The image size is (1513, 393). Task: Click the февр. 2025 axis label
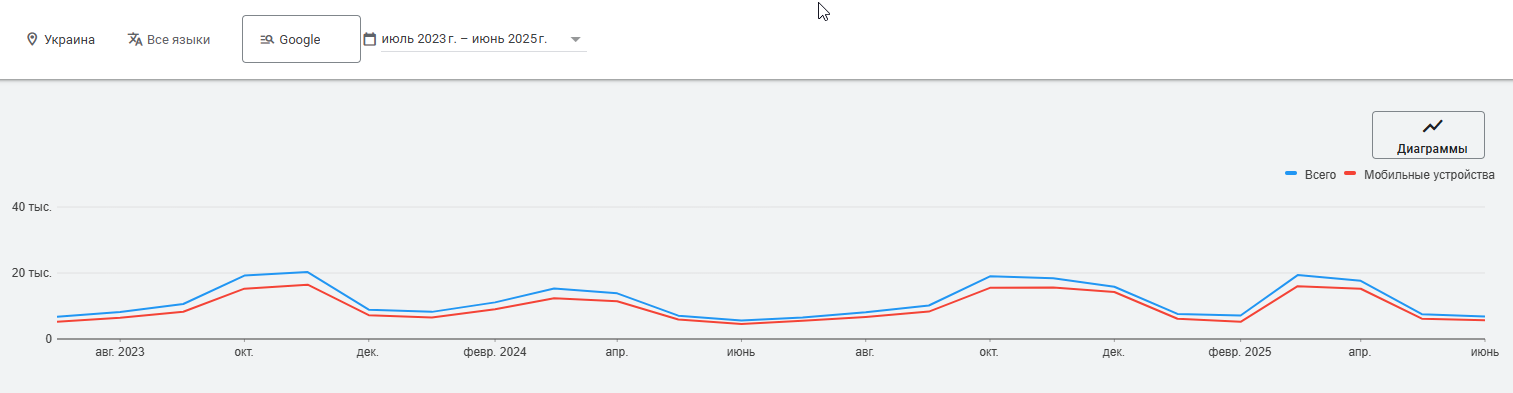pyautogui.click(x=1238, y=352)
